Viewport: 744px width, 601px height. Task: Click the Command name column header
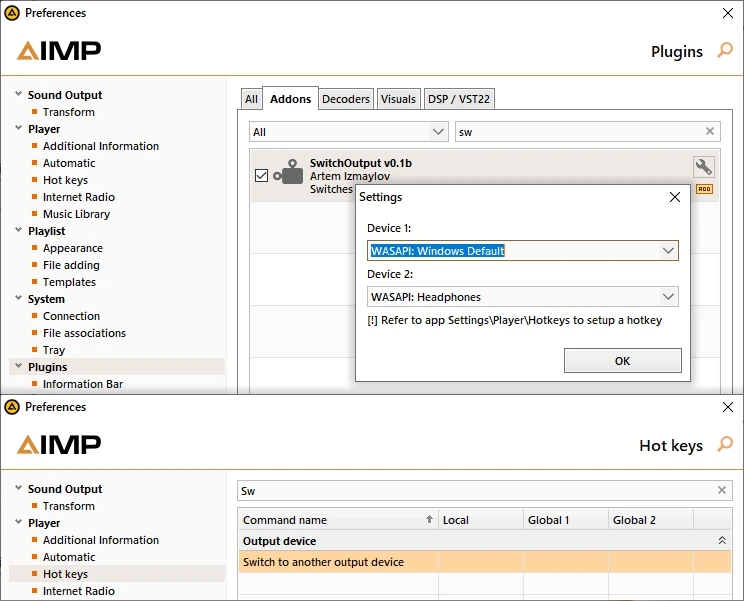tap(338, 520)
